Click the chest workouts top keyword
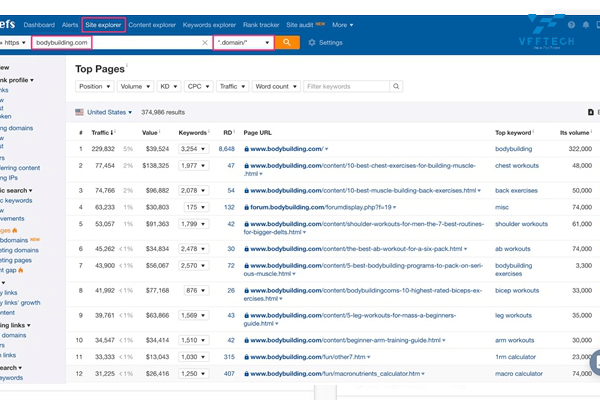This screenshot has height=400, width=600. point(517,166)
